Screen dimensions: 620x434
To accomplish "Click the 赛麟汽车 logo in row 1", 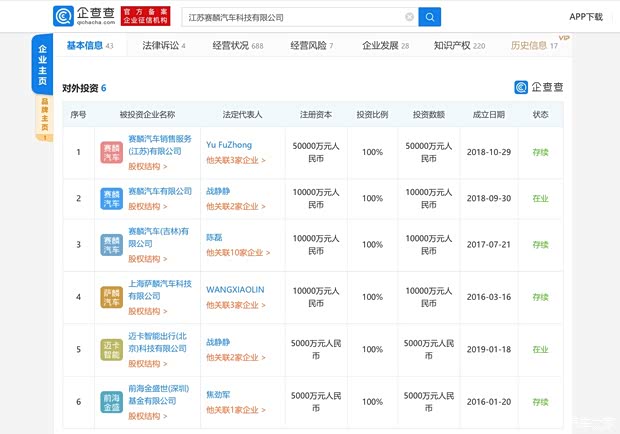I will 111,151.
